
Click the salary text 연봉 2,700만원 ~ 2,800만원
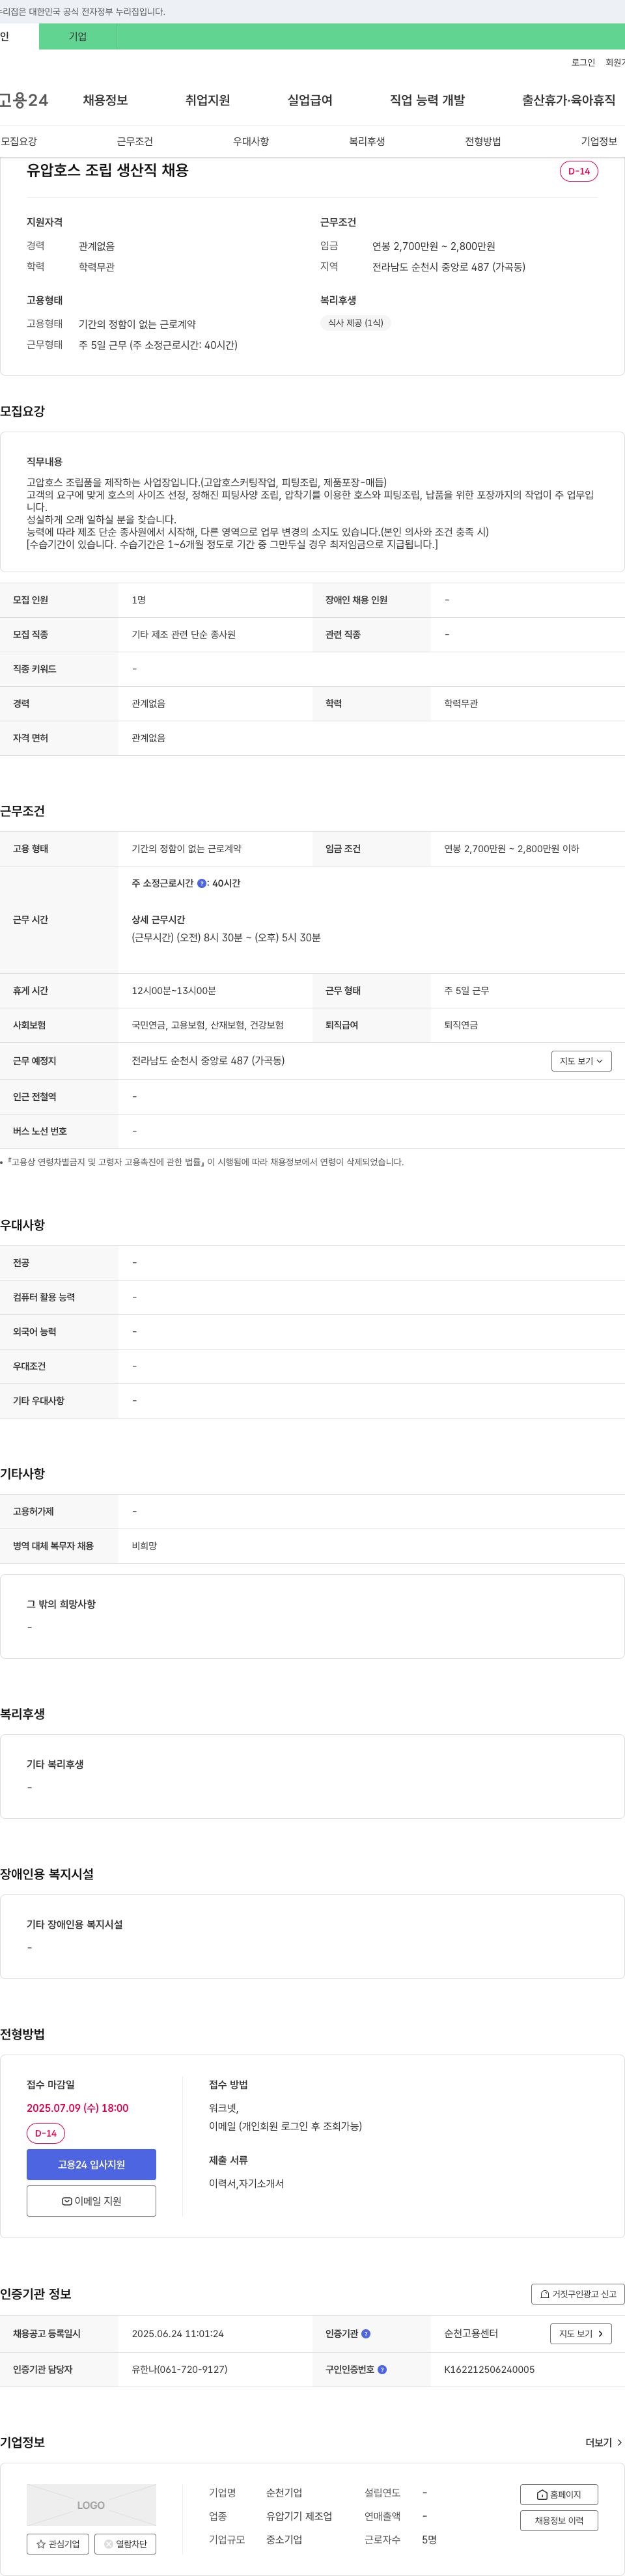[434, 246]
